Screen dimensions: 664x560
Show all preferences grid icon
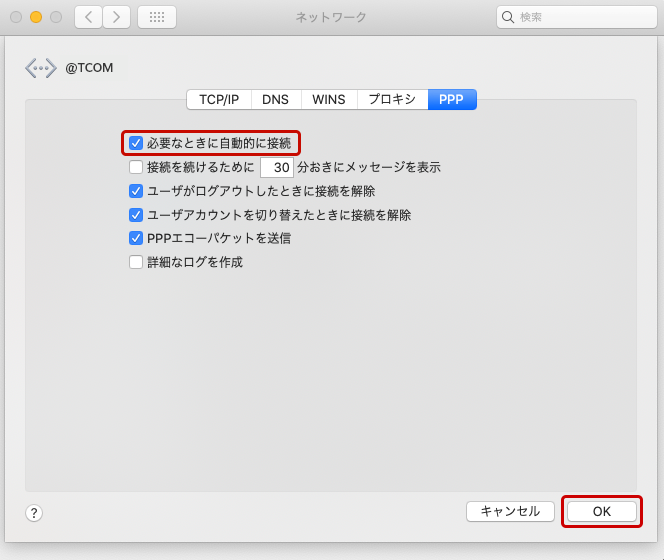(x=157, y=17)
